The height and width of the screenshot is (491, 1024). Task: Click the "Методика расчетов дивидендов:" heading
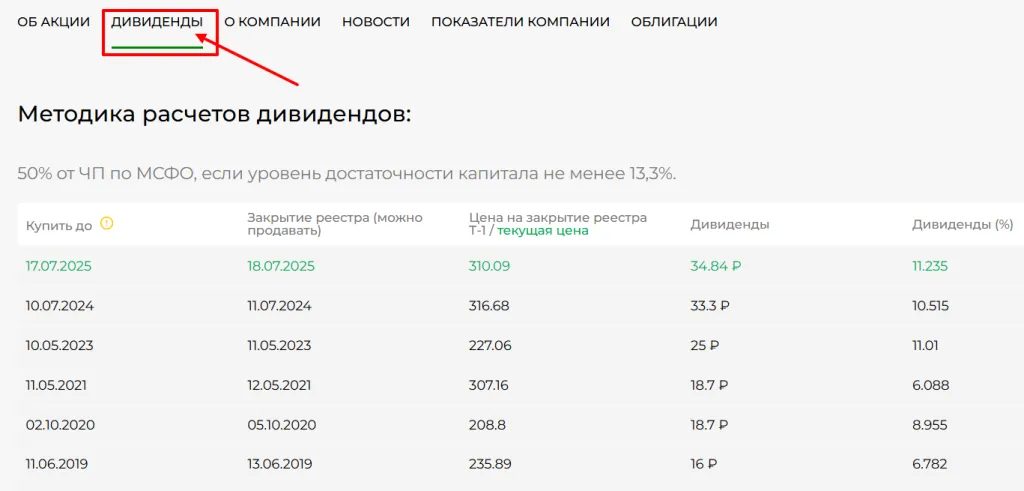click(215, 114)
